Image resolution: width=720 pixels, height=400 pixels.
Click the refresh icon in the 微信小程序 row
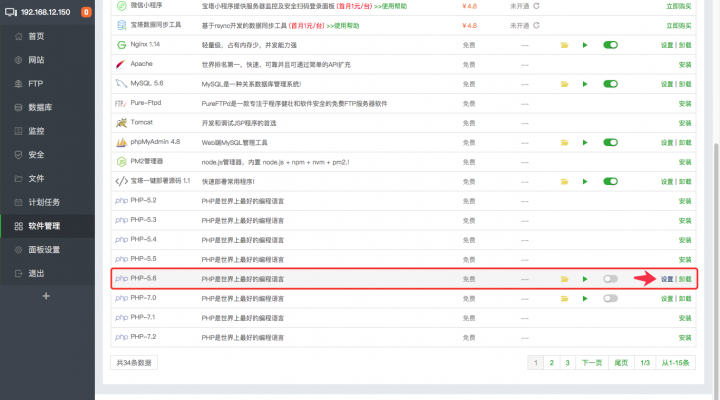click(537, 5)
